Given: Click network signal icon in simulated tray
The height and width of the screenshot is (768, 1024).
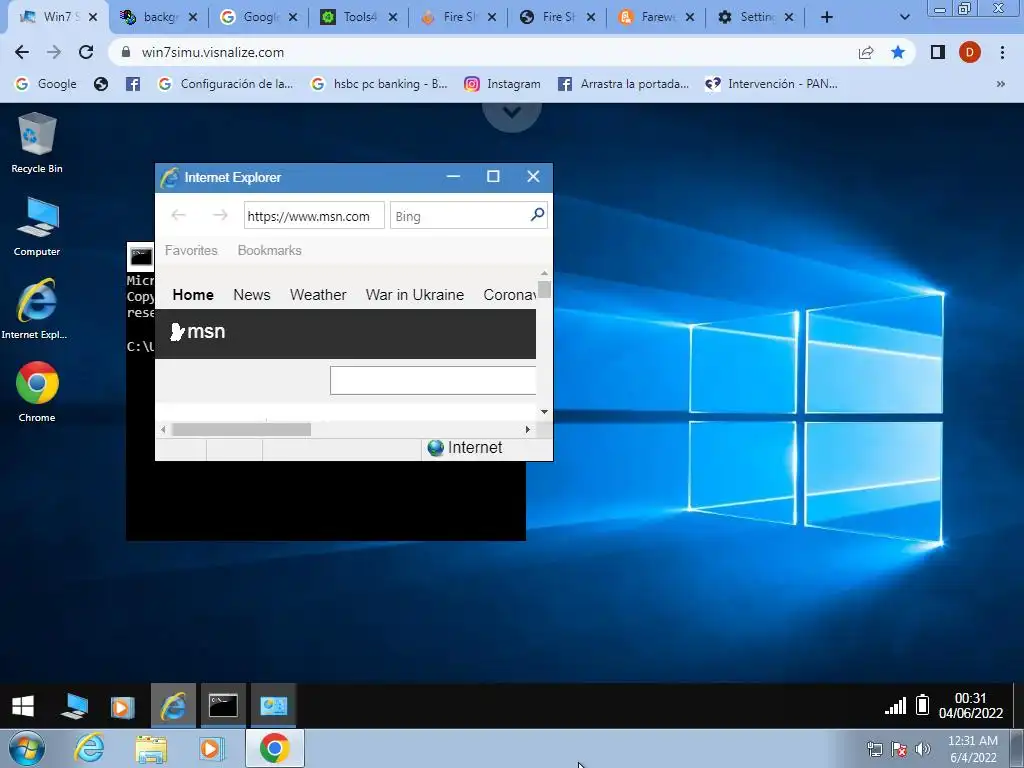Looking at the screenshot, I should [895, 705].
